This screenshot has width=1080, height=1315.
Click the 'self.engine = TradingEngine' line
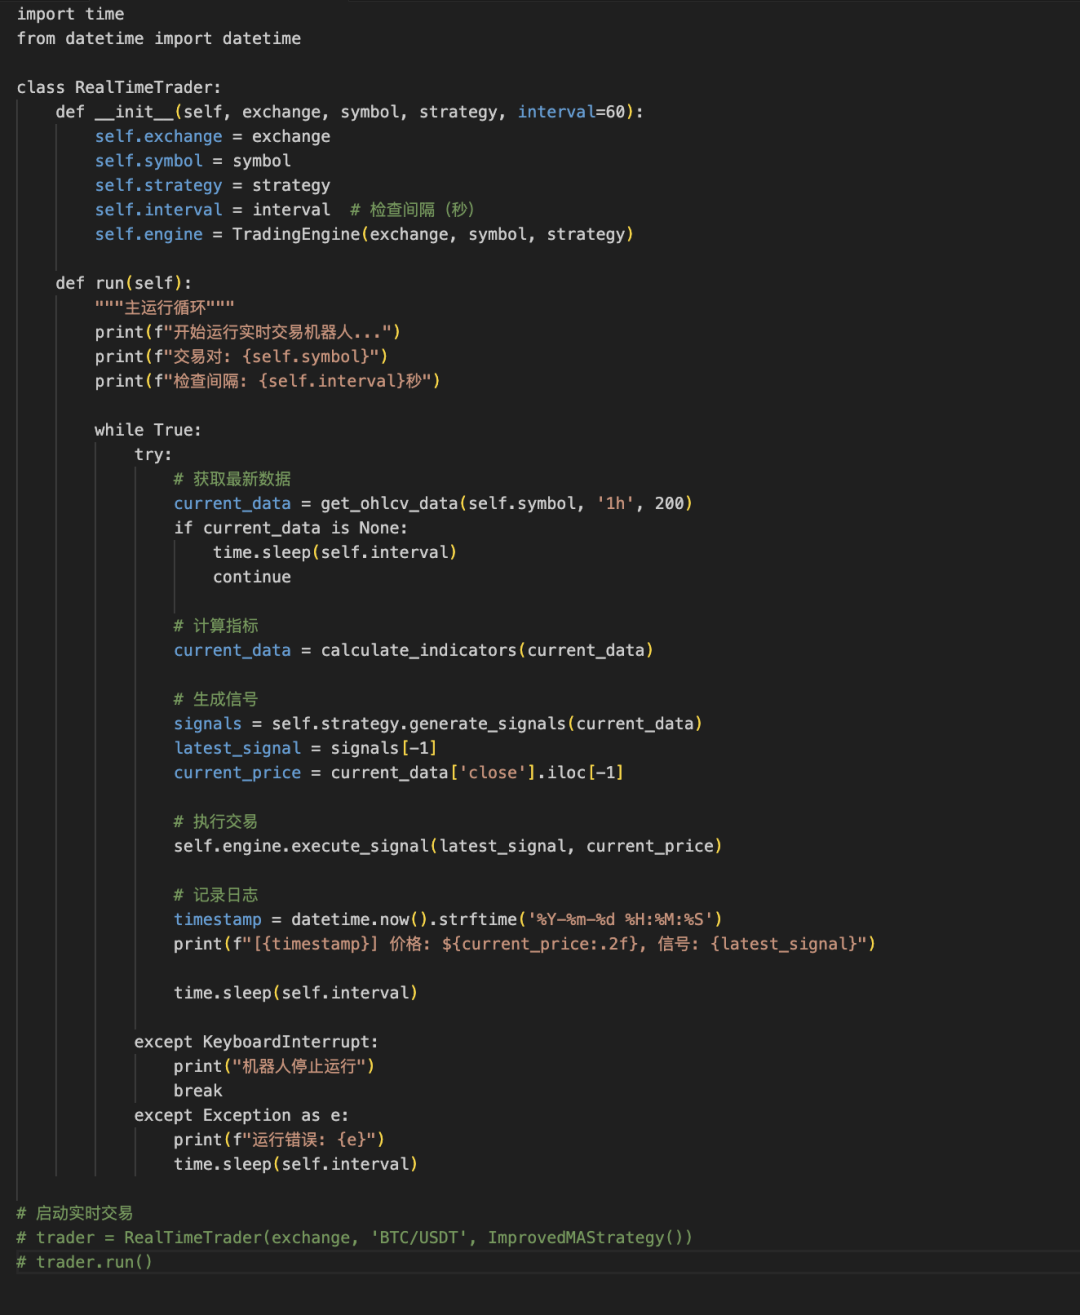[x=364, y=234]
